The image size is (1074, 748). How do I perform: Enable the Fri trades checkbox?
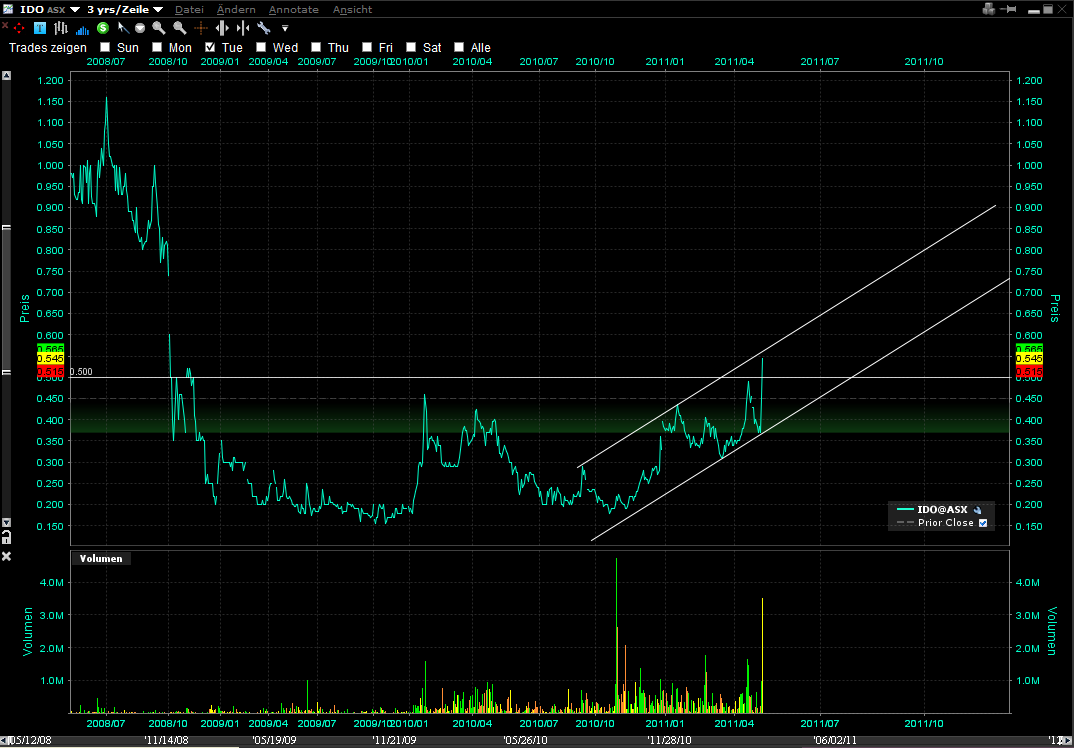click(367, 47)
